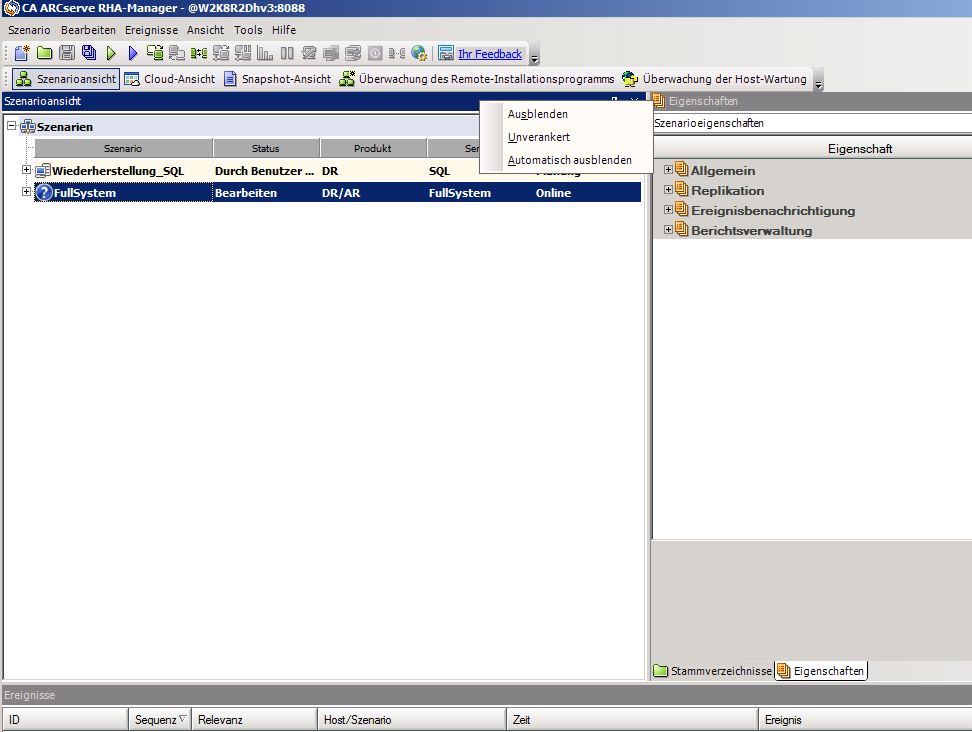
Task: Open the Tools menu
Action: [248, 30]
